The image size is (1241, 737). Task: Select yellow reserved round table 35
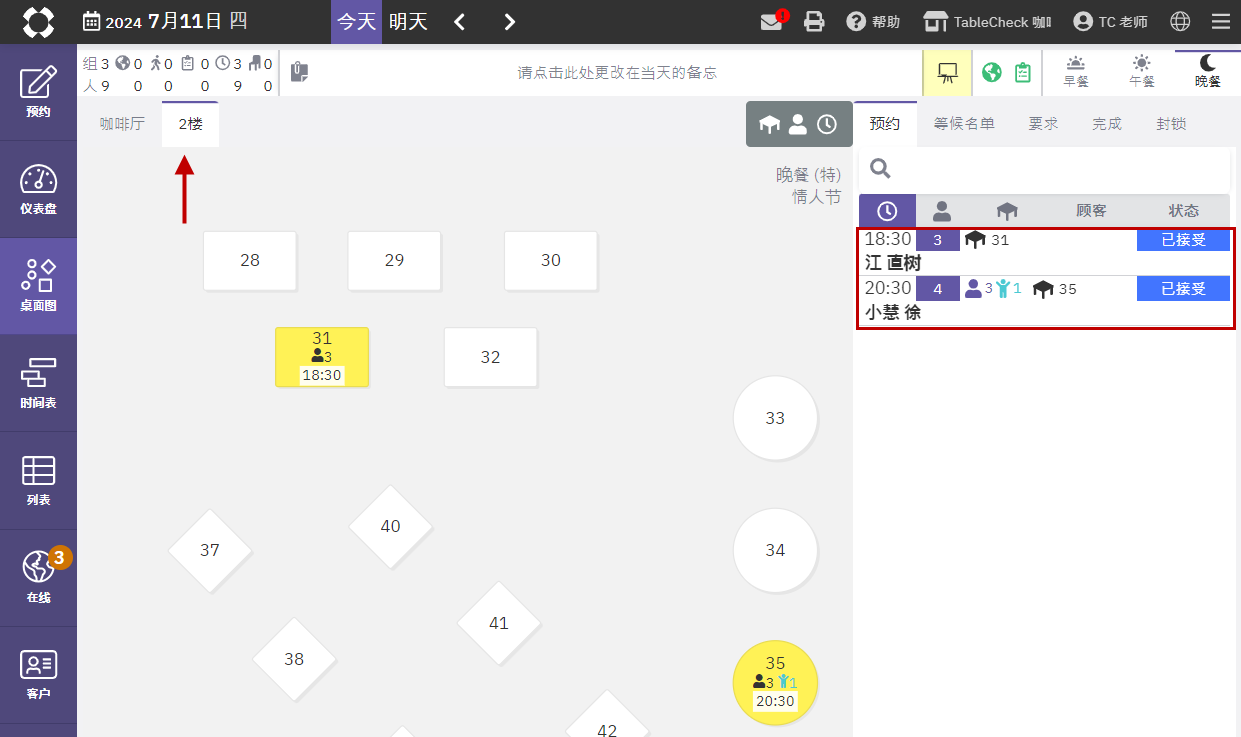[775, 682]
